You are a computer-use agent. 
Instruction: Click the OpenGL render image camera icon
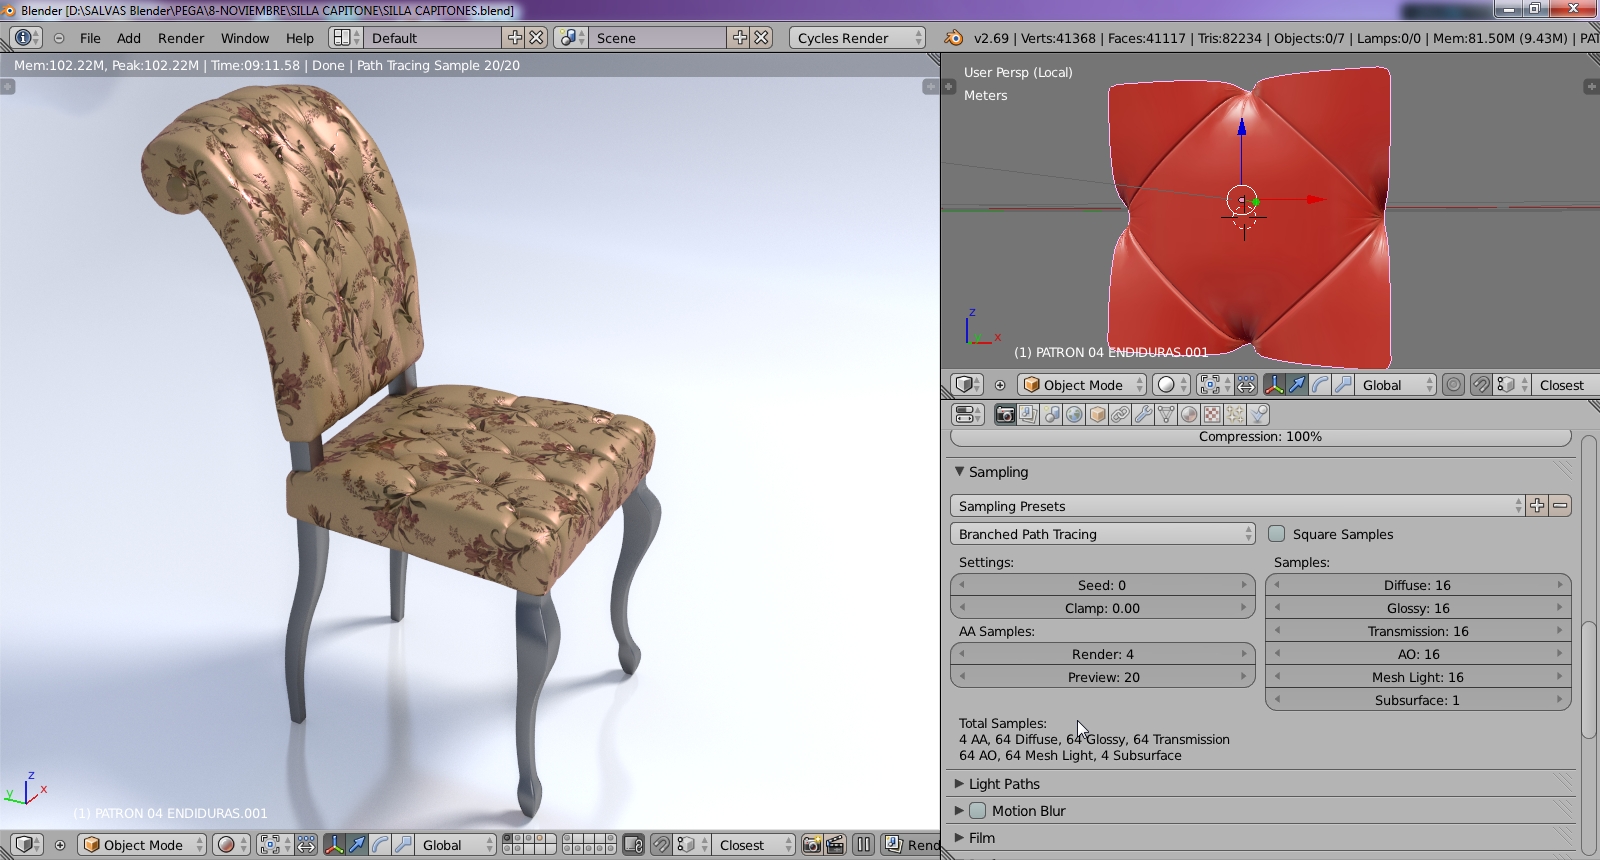[812, 845]
